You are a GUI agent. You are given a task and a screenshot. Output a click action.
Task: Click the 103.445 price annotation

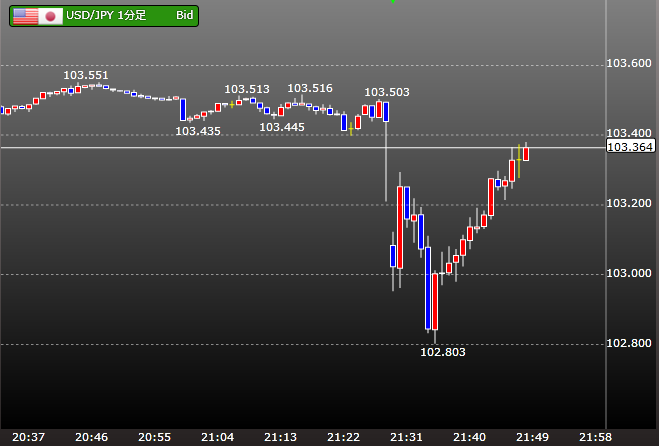click(x=282, y=127)
